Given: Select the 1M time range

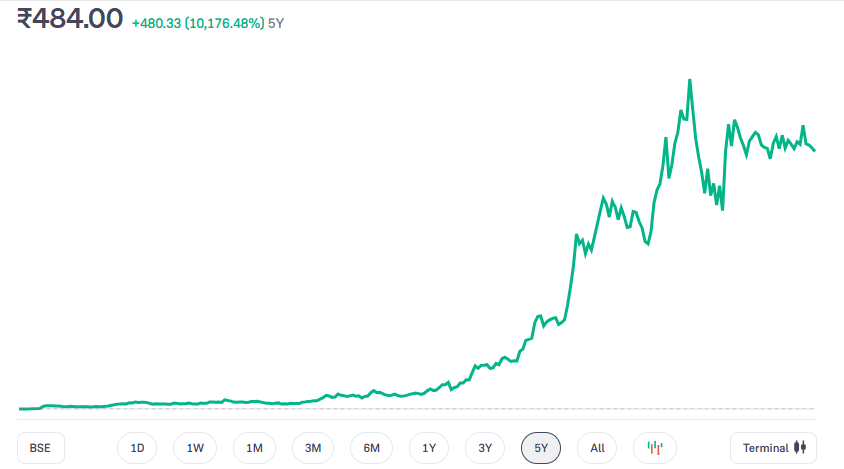Looking at the screenshot, I should (x=254, y=448).
